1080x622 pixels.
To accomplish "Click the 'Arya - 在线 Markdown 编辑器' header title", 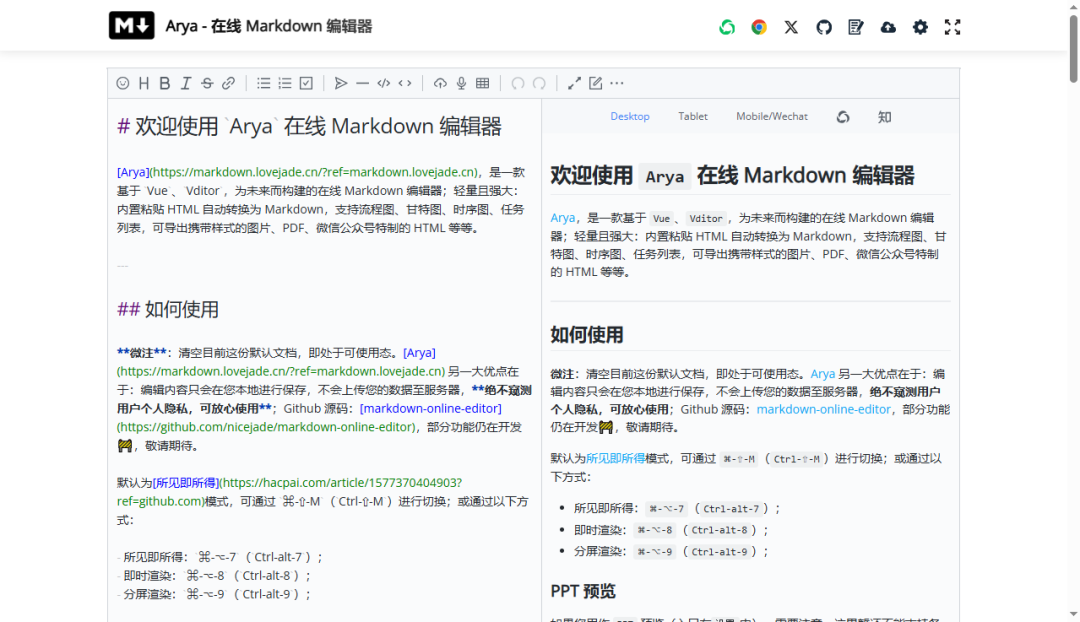I will click(x=269, y=26).
